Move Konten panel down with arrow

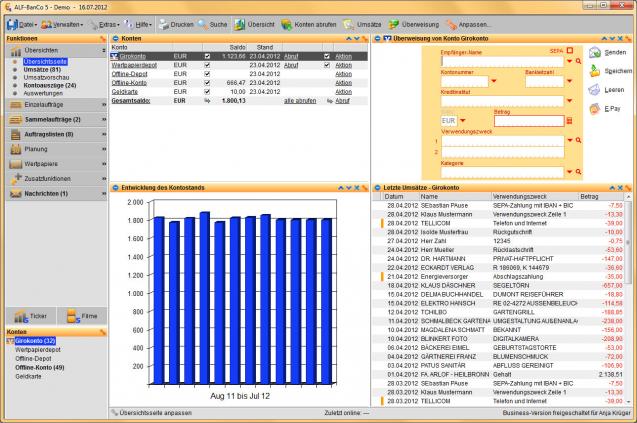coord(357,39)
